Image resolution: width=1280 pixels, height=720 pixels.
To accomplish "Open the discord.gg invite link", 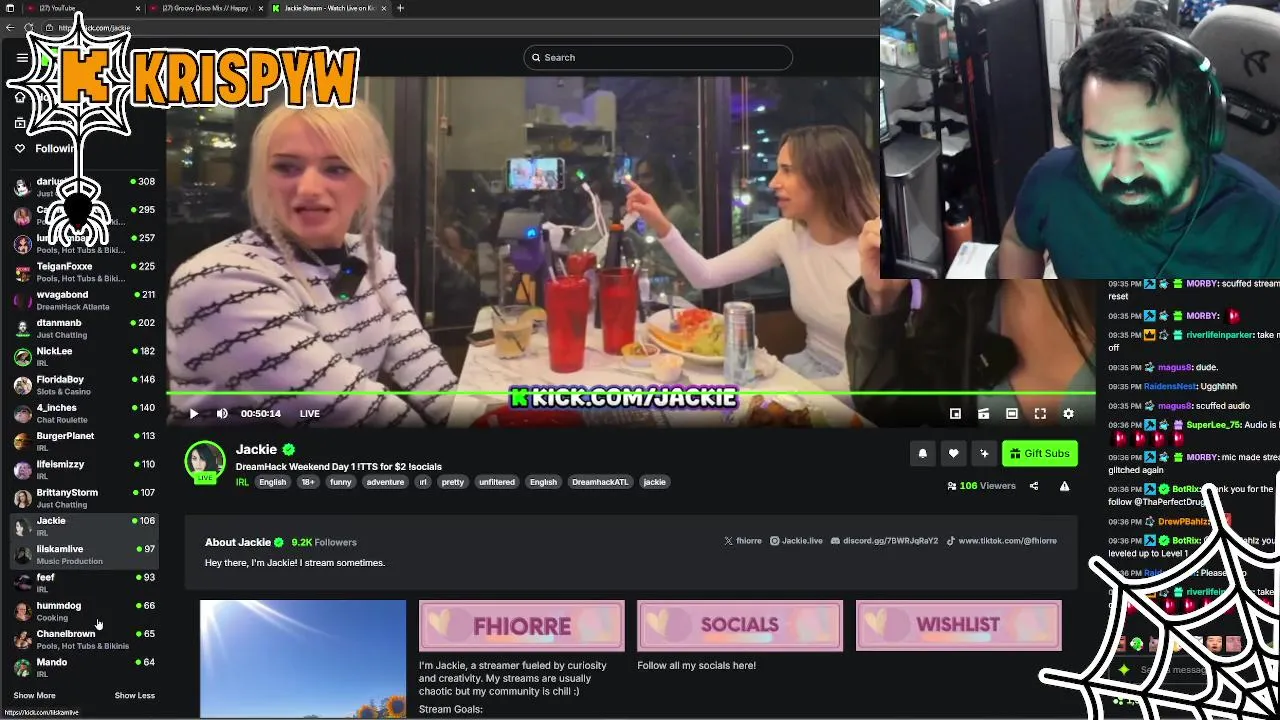I will pos(885,541).
